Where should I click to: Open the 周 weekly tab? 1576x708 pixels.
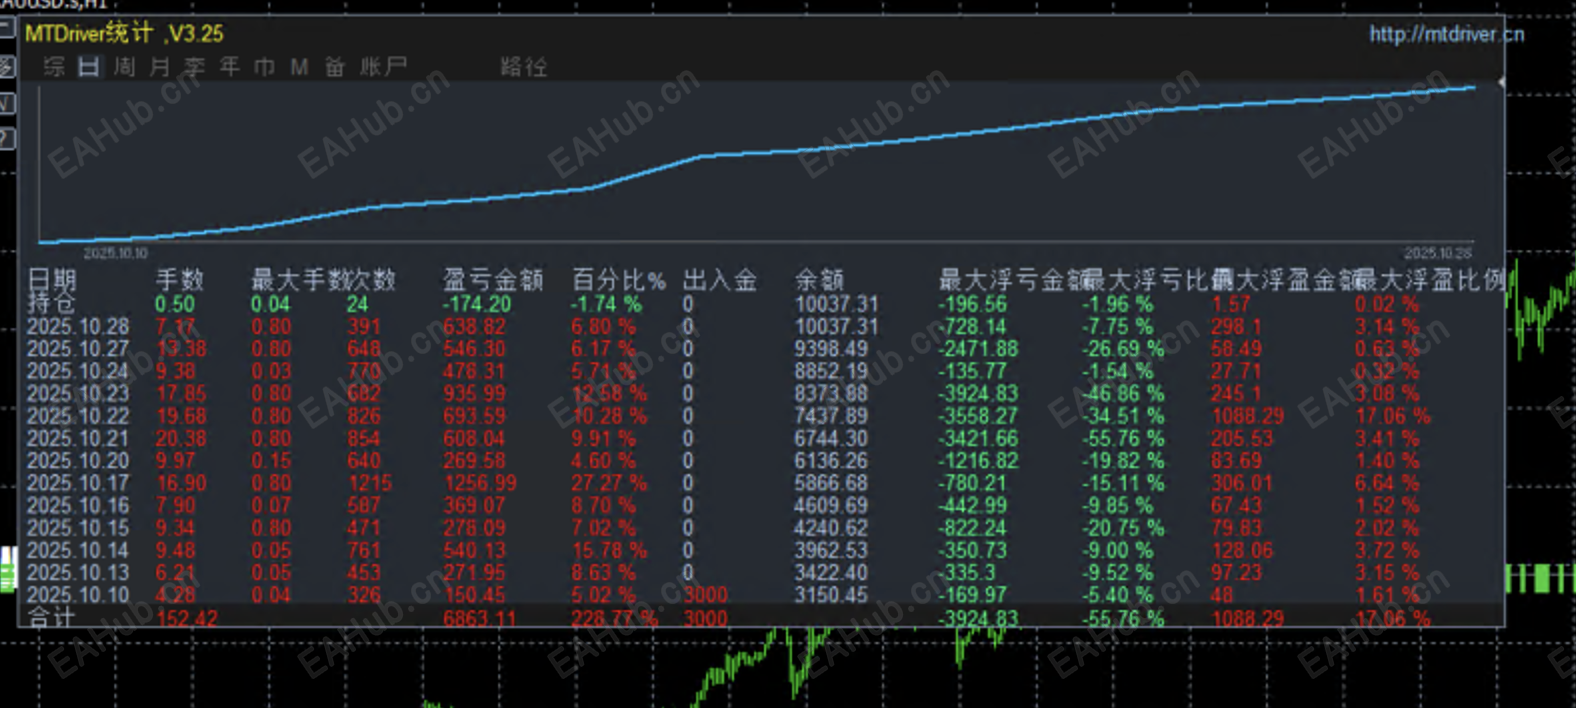coord(124,67)
